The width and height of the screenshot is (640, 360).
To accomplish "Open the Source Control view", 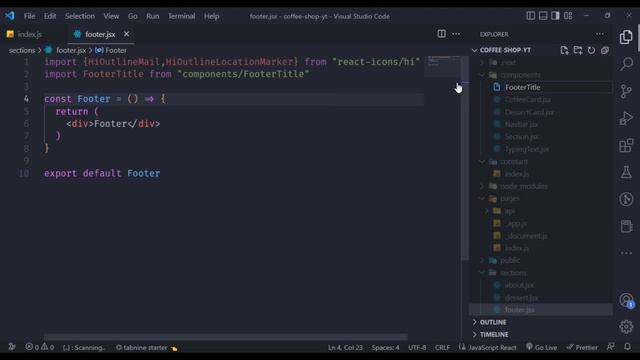I will (626, 91).
